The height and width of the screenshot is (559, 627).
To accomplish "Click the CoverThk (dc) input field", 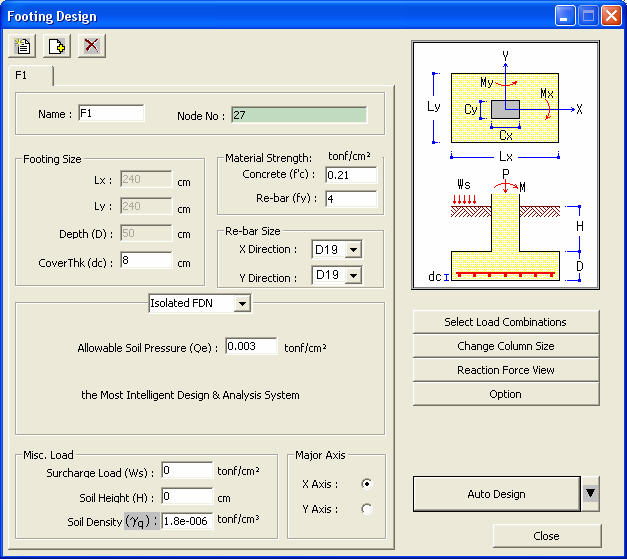I will point(146,260).
